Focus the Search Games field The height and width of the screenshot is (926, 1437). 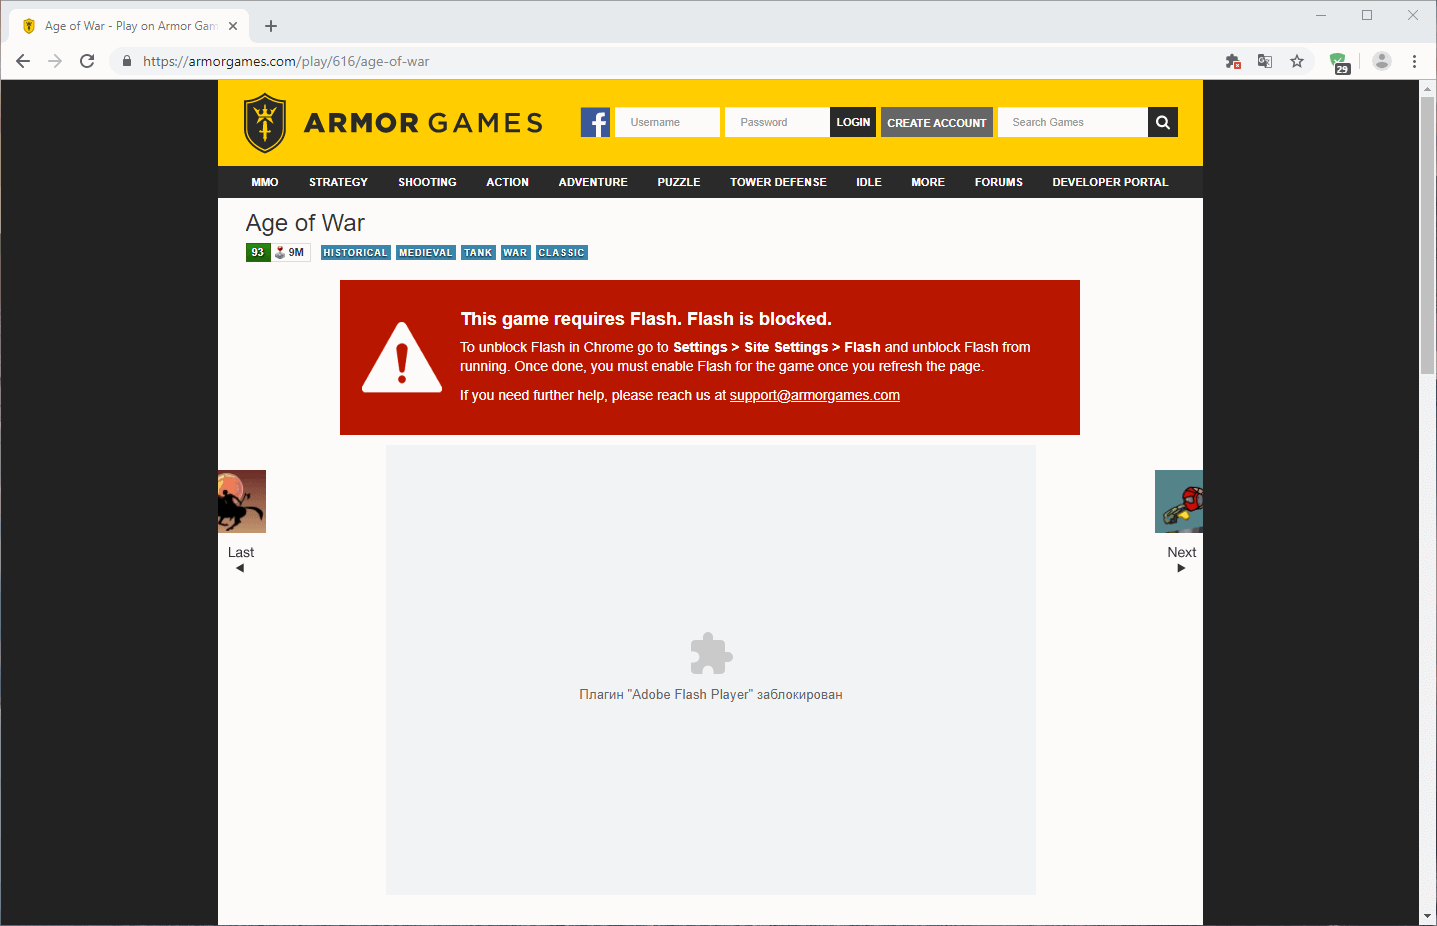[1072, 122]
